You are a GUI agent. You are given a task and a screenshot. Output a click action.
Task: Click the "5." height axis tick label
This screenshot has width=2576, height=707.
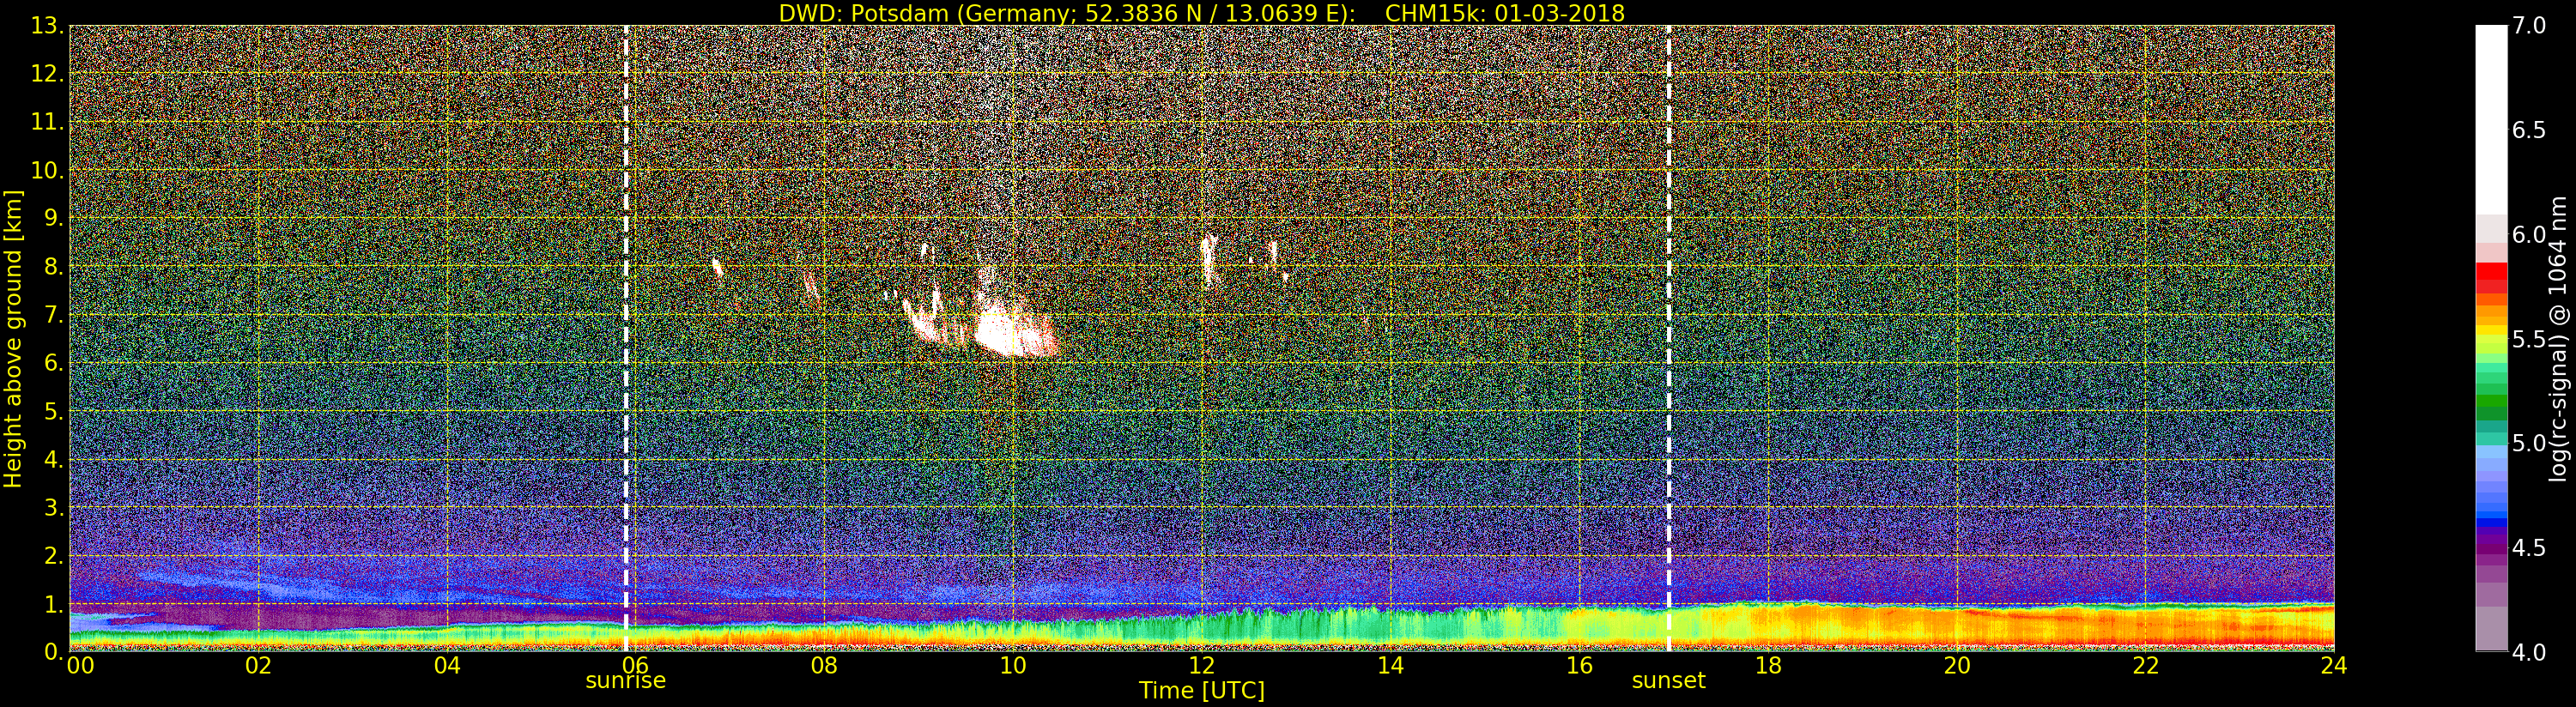tap(54, 411)
